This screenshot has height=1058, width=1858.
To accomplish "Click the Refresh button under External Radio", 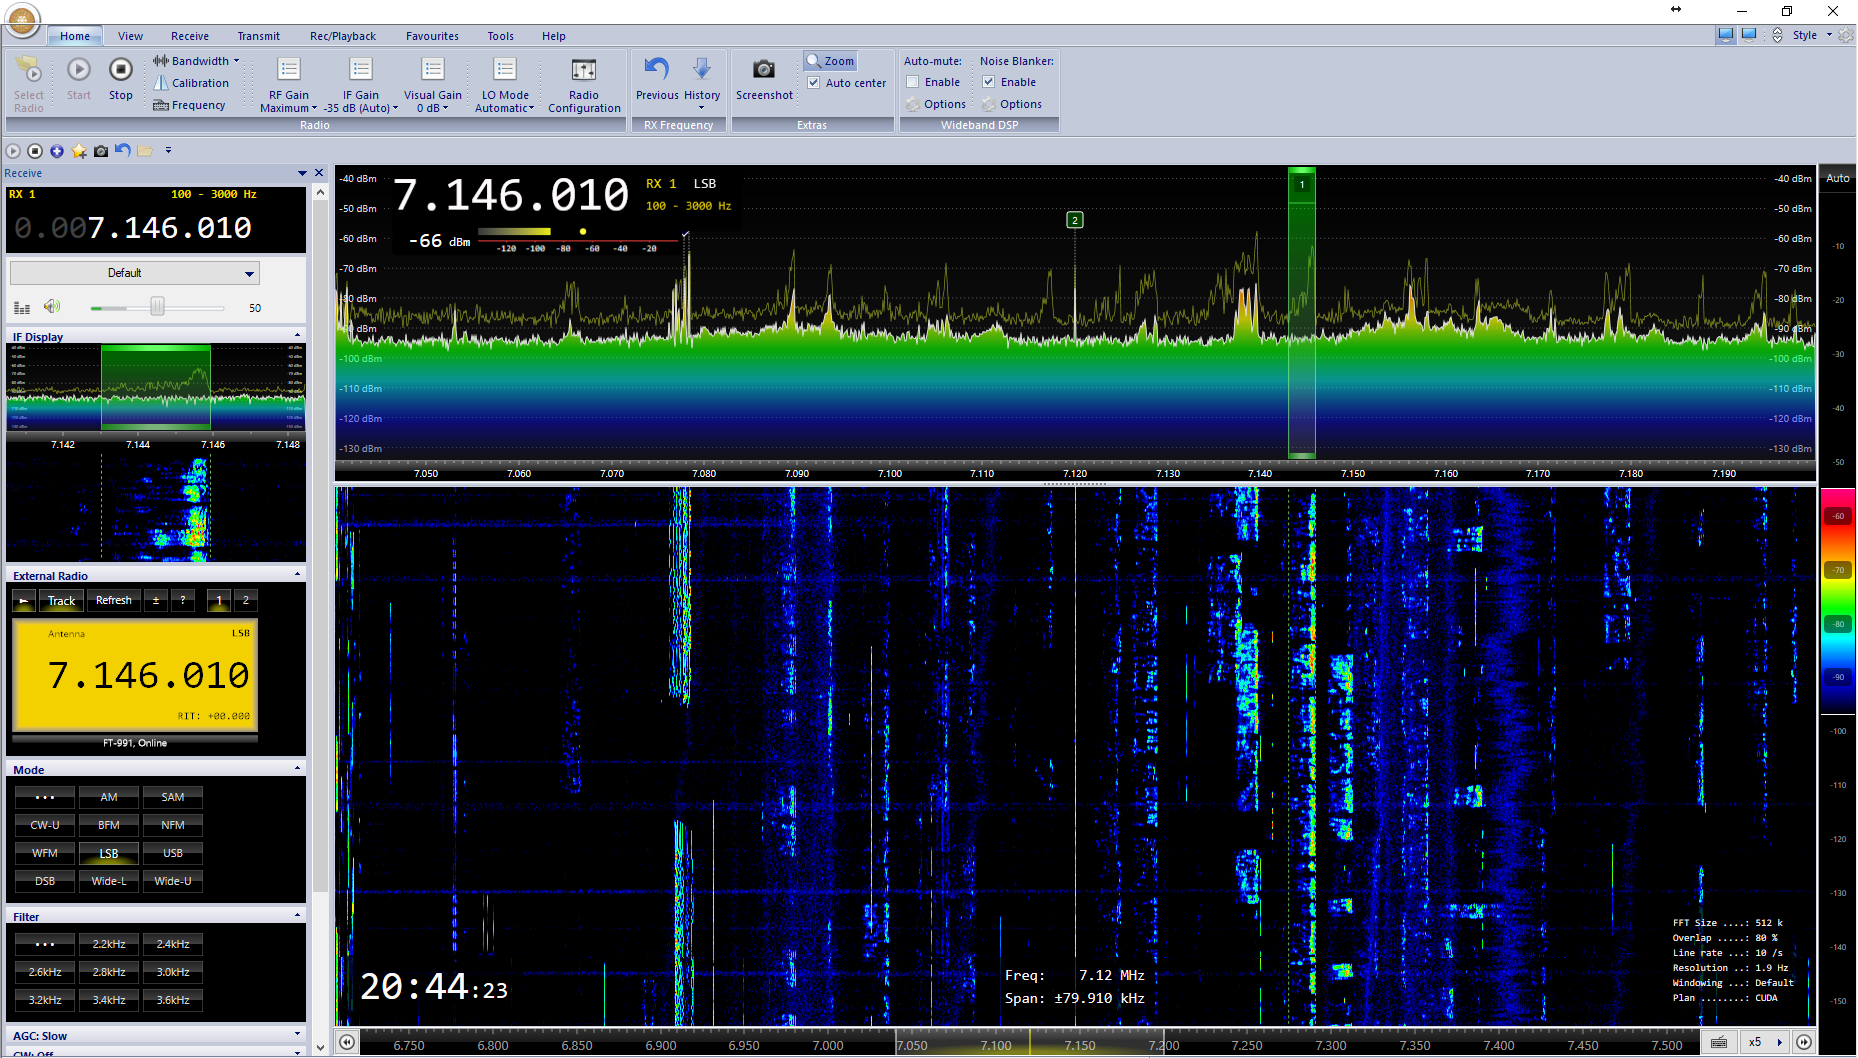I will click(x=113, y=600).
